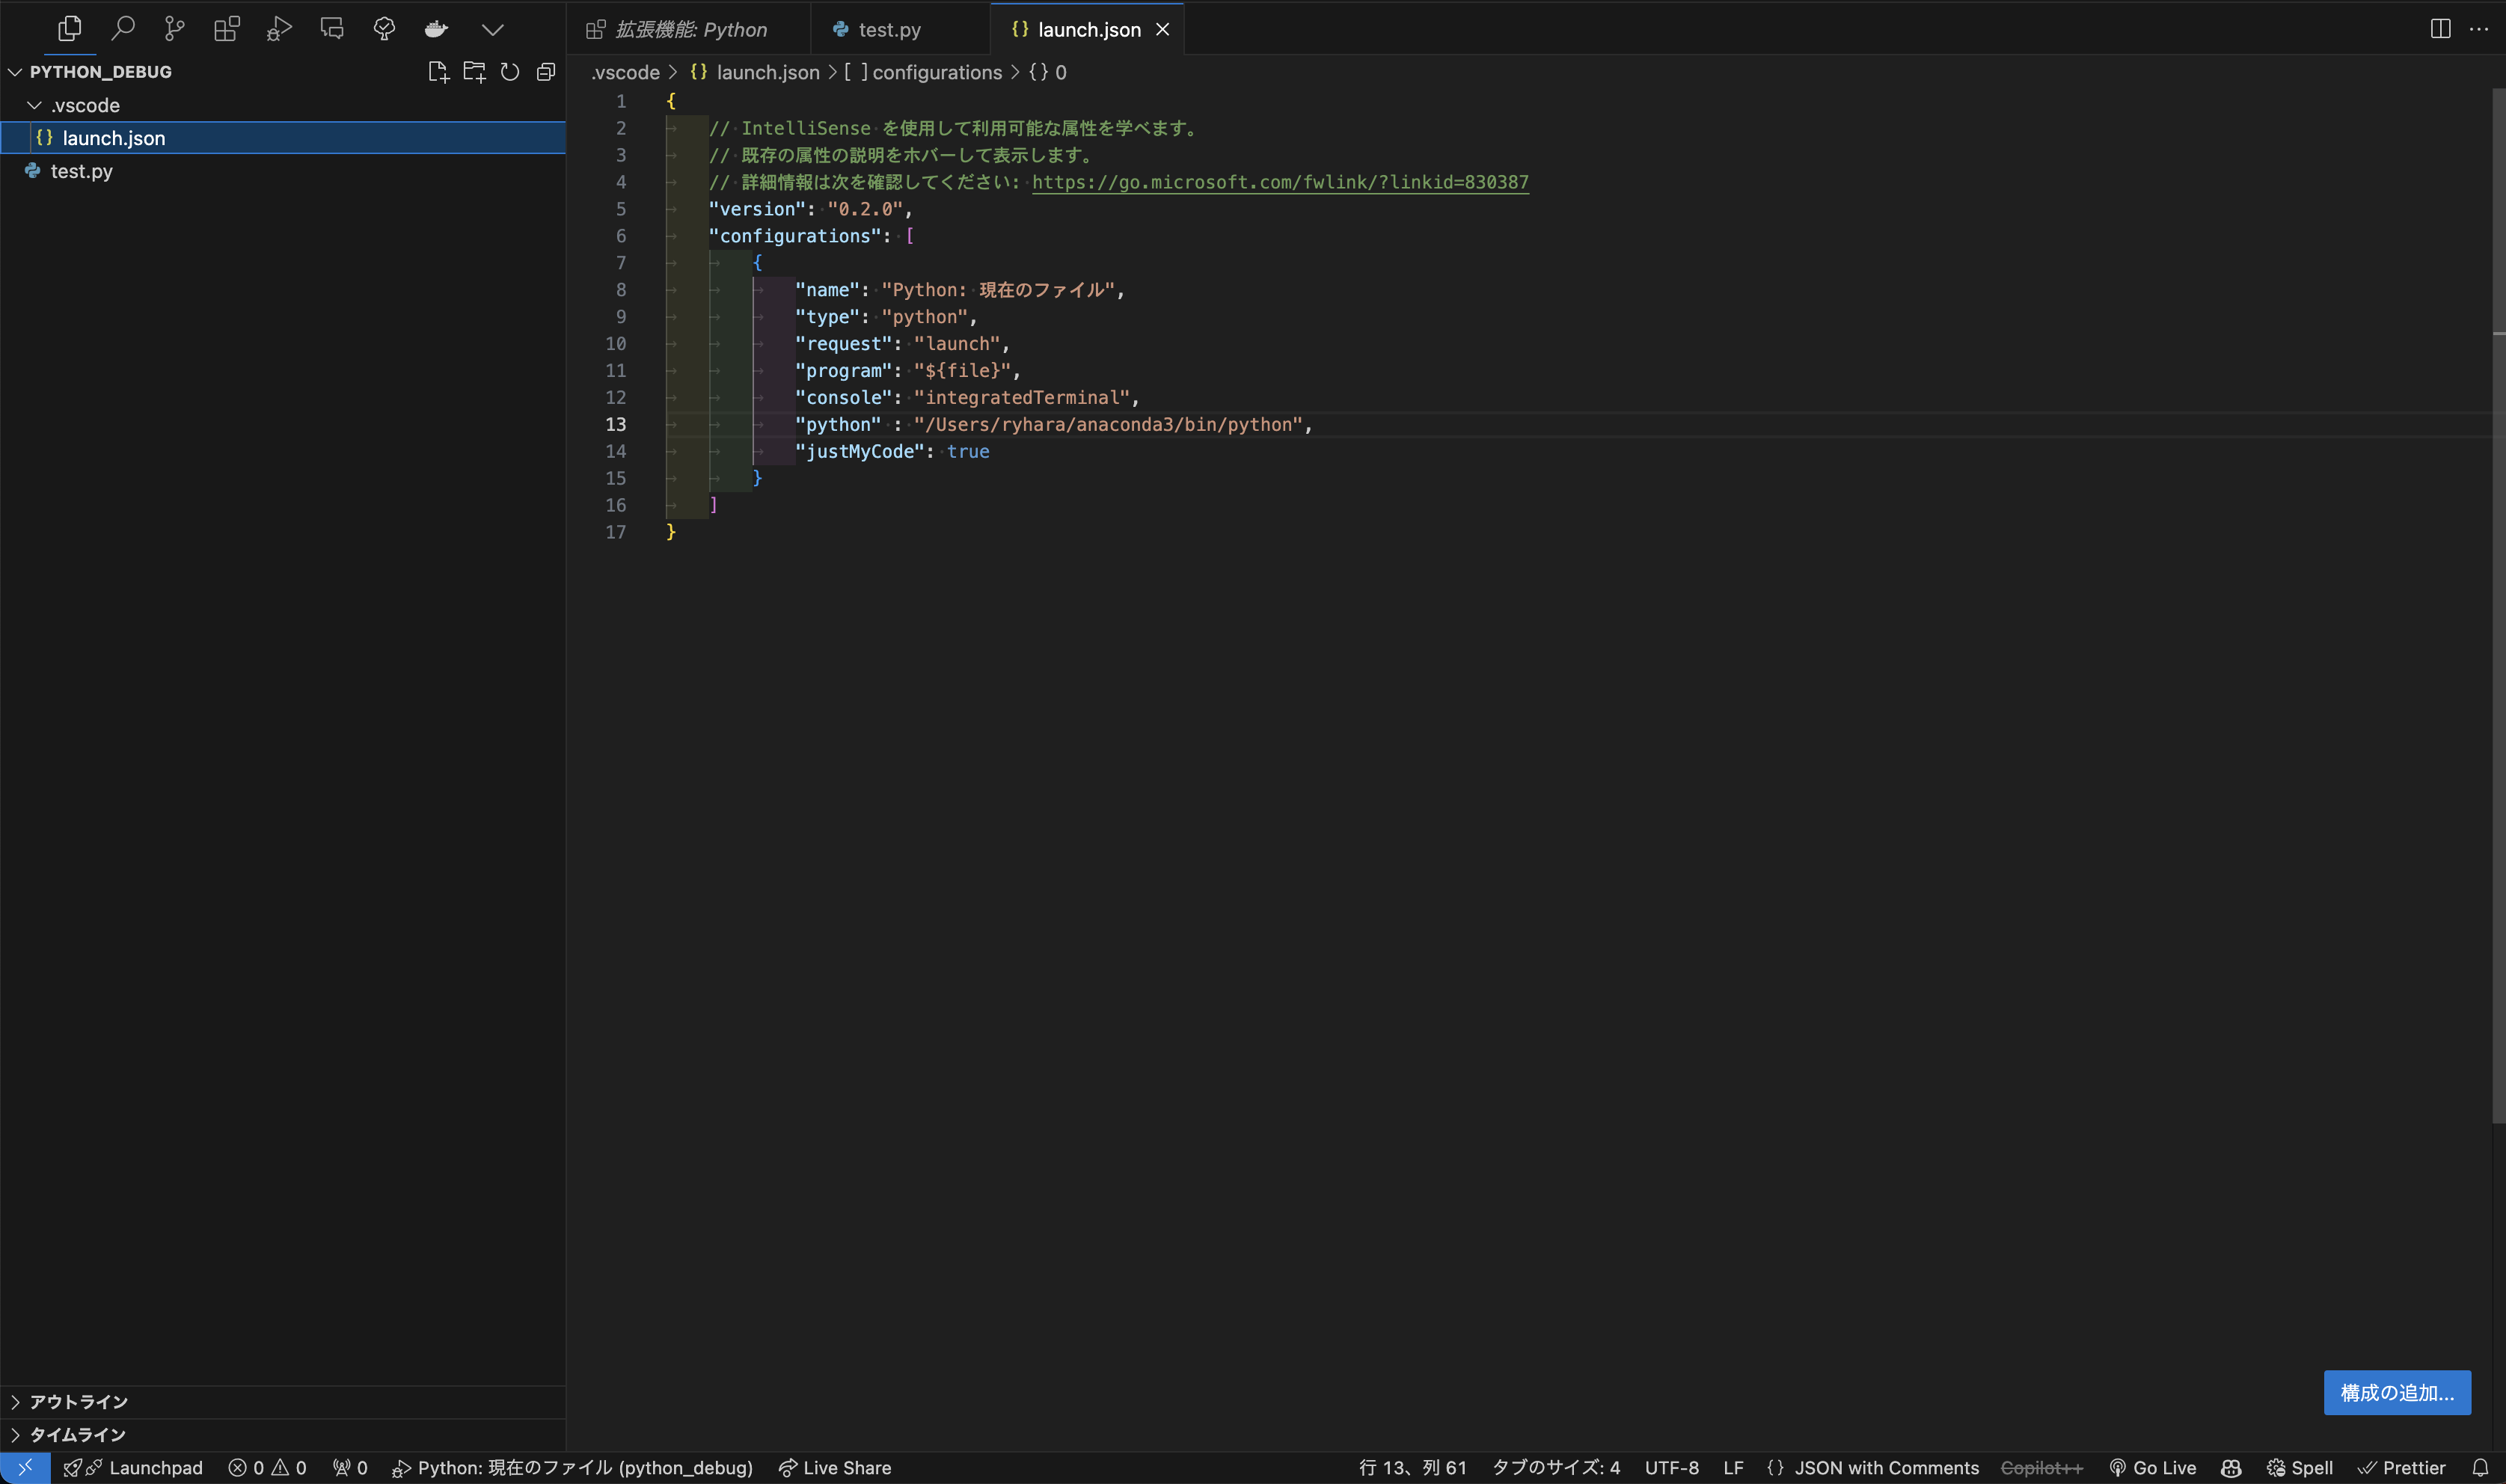Switch to the 拡張機能: Python tab
The width and height of the screenshot is (2506, 1484).
[x=690, y=29]
